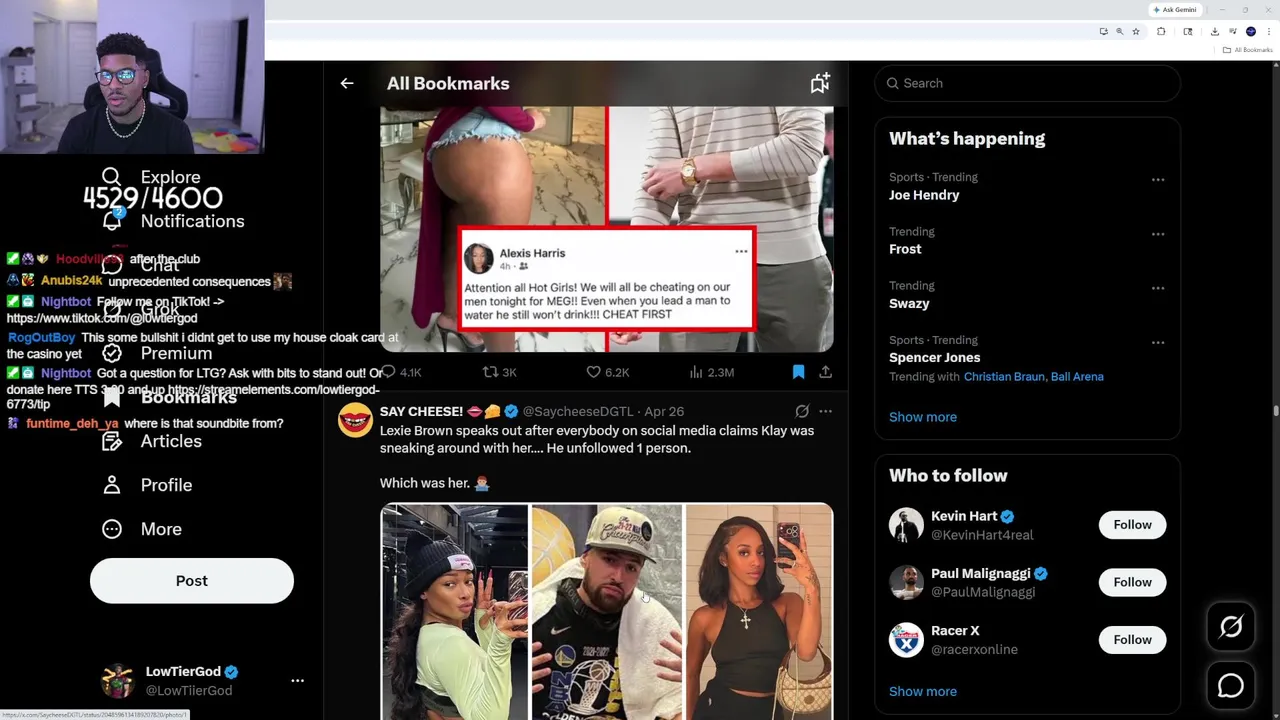Open Kevin Hart's profile avatar
Image resolution: width=1280 pixels, height=720 pixels.
click(x=906, y=525)
